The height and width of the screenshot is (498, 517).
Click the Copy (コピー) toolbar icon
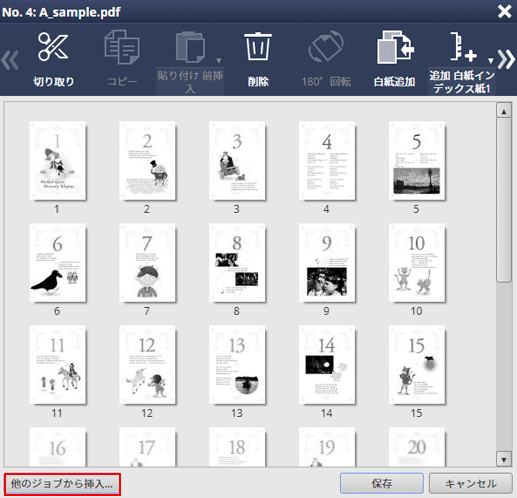122,47
